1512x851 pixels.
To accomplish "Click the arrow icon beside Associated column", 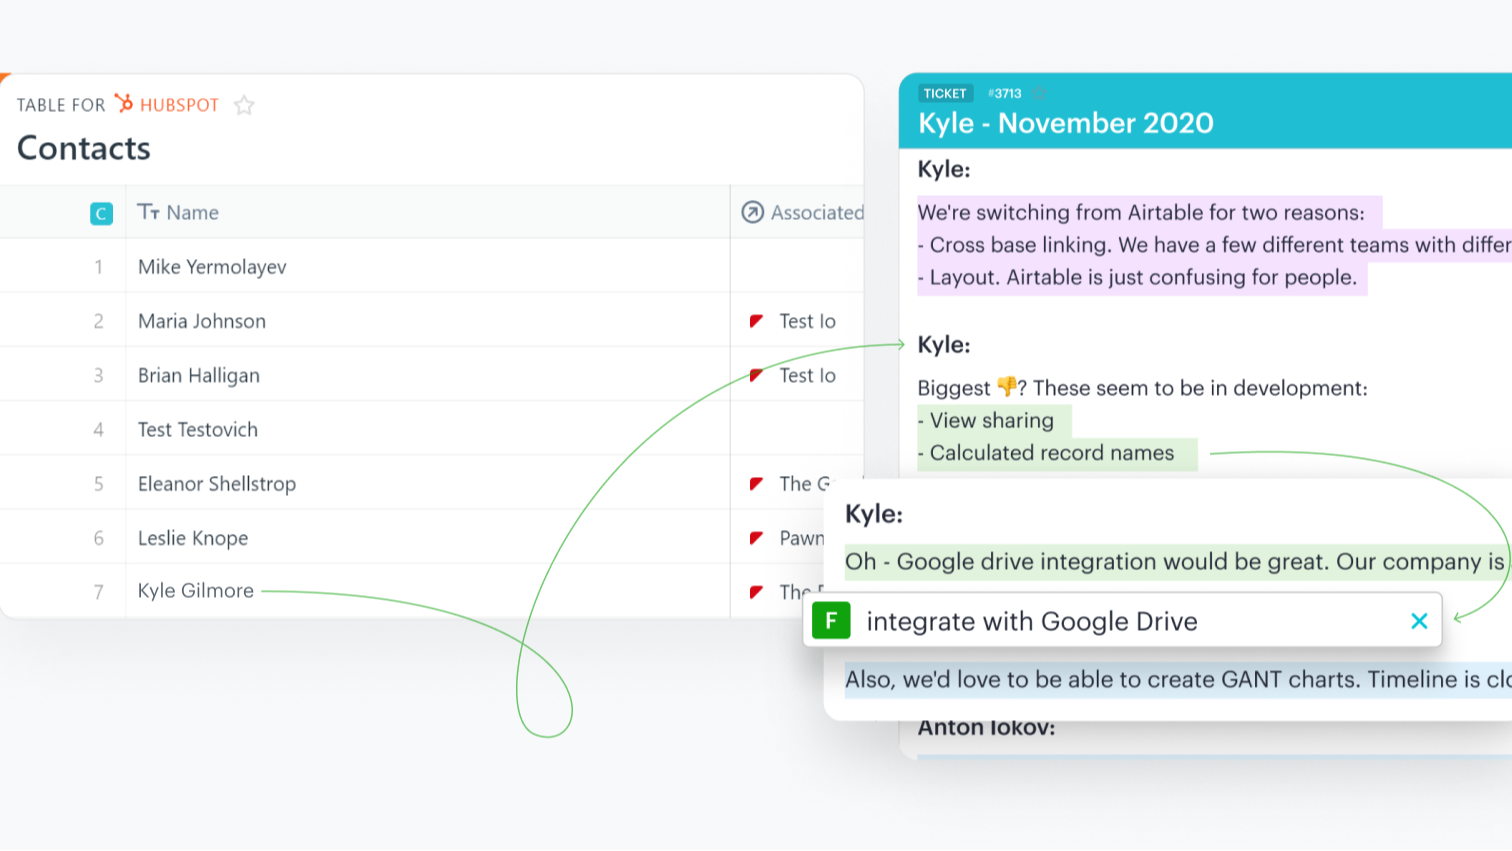I will point(753,212).
